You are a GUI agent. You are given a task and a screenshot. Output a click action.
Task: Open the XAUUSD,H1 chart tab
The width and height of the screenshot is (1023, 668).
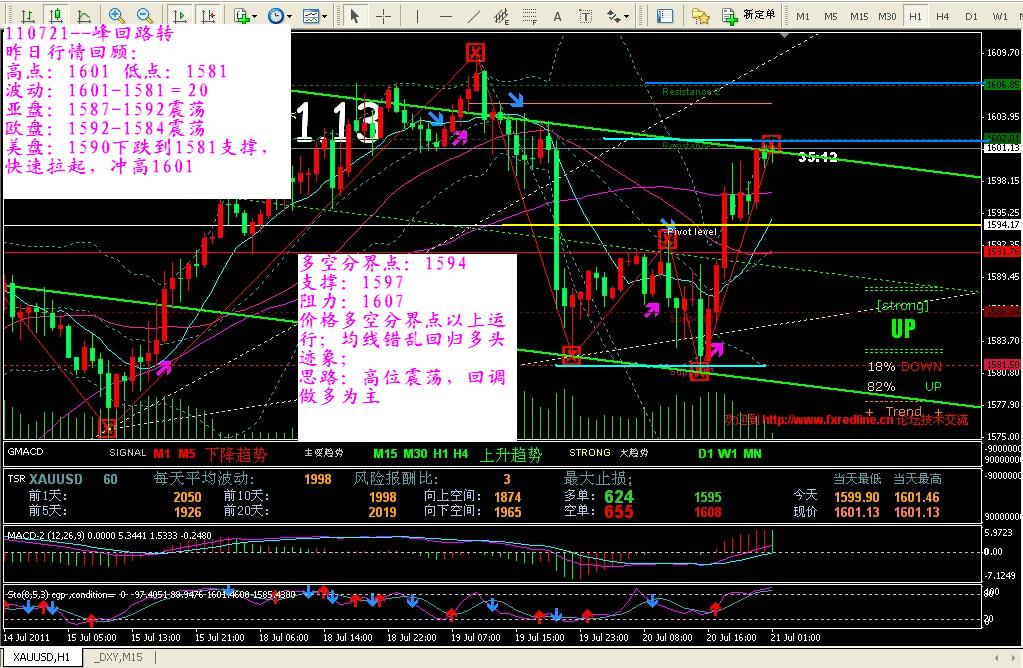42,657
